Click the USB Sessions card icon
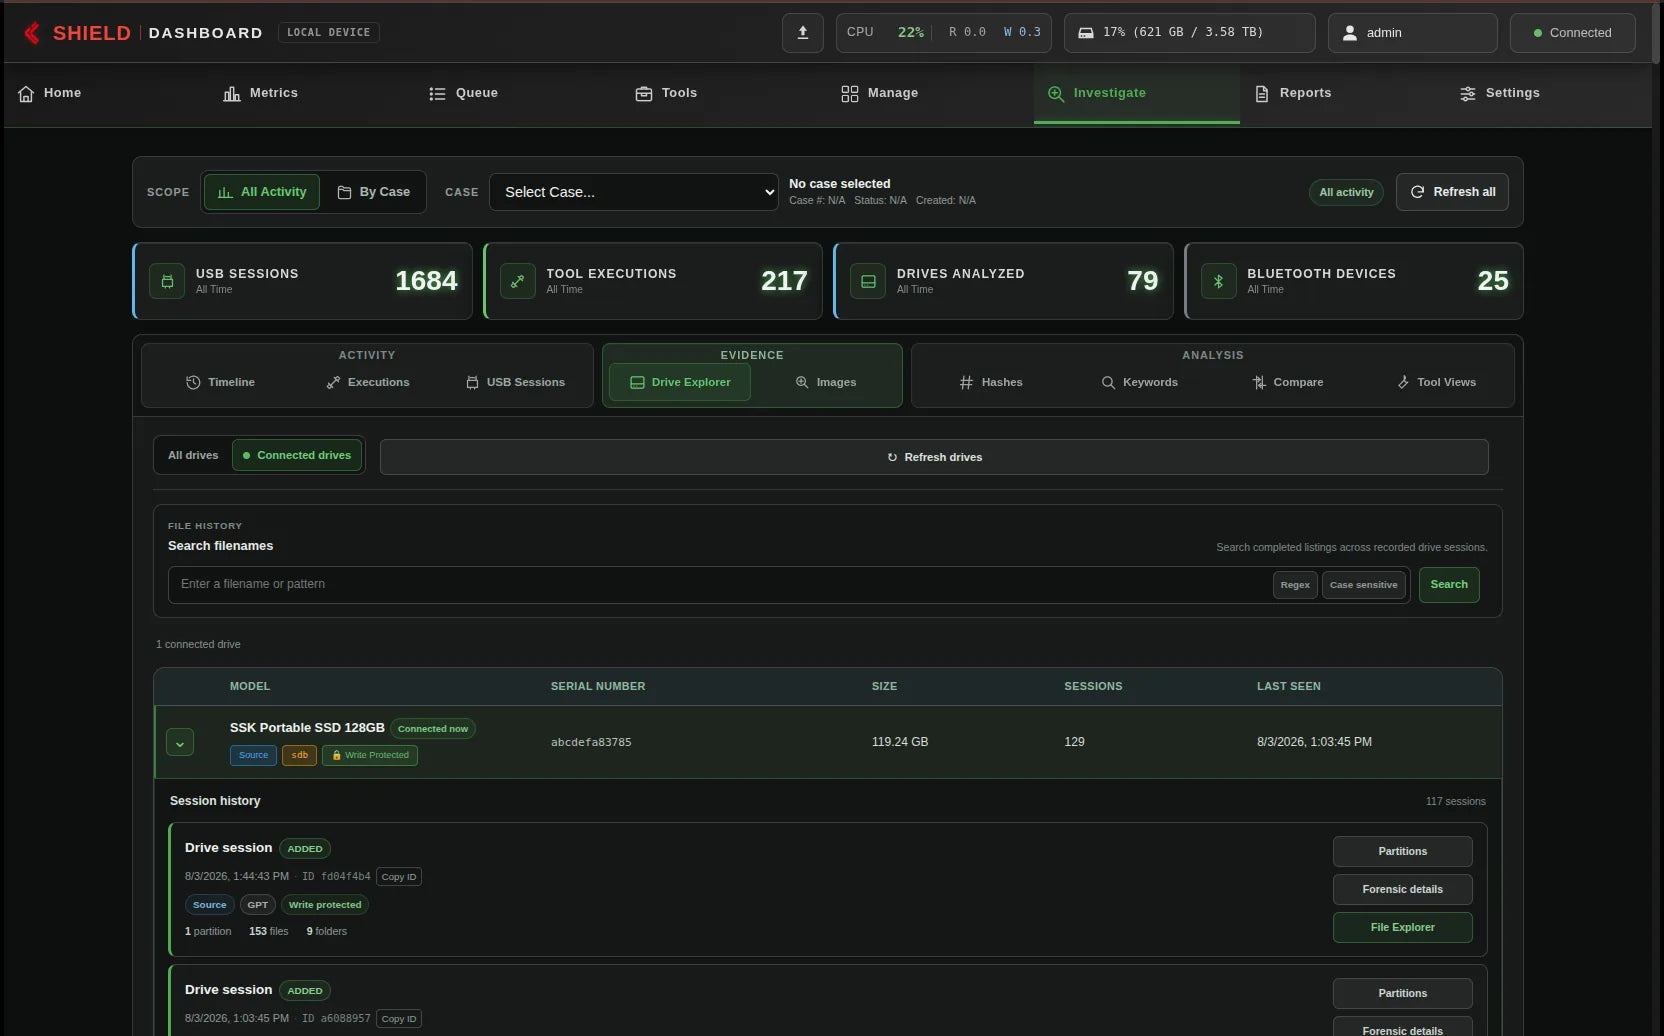 pyautogui.click(x=167, y=281)
